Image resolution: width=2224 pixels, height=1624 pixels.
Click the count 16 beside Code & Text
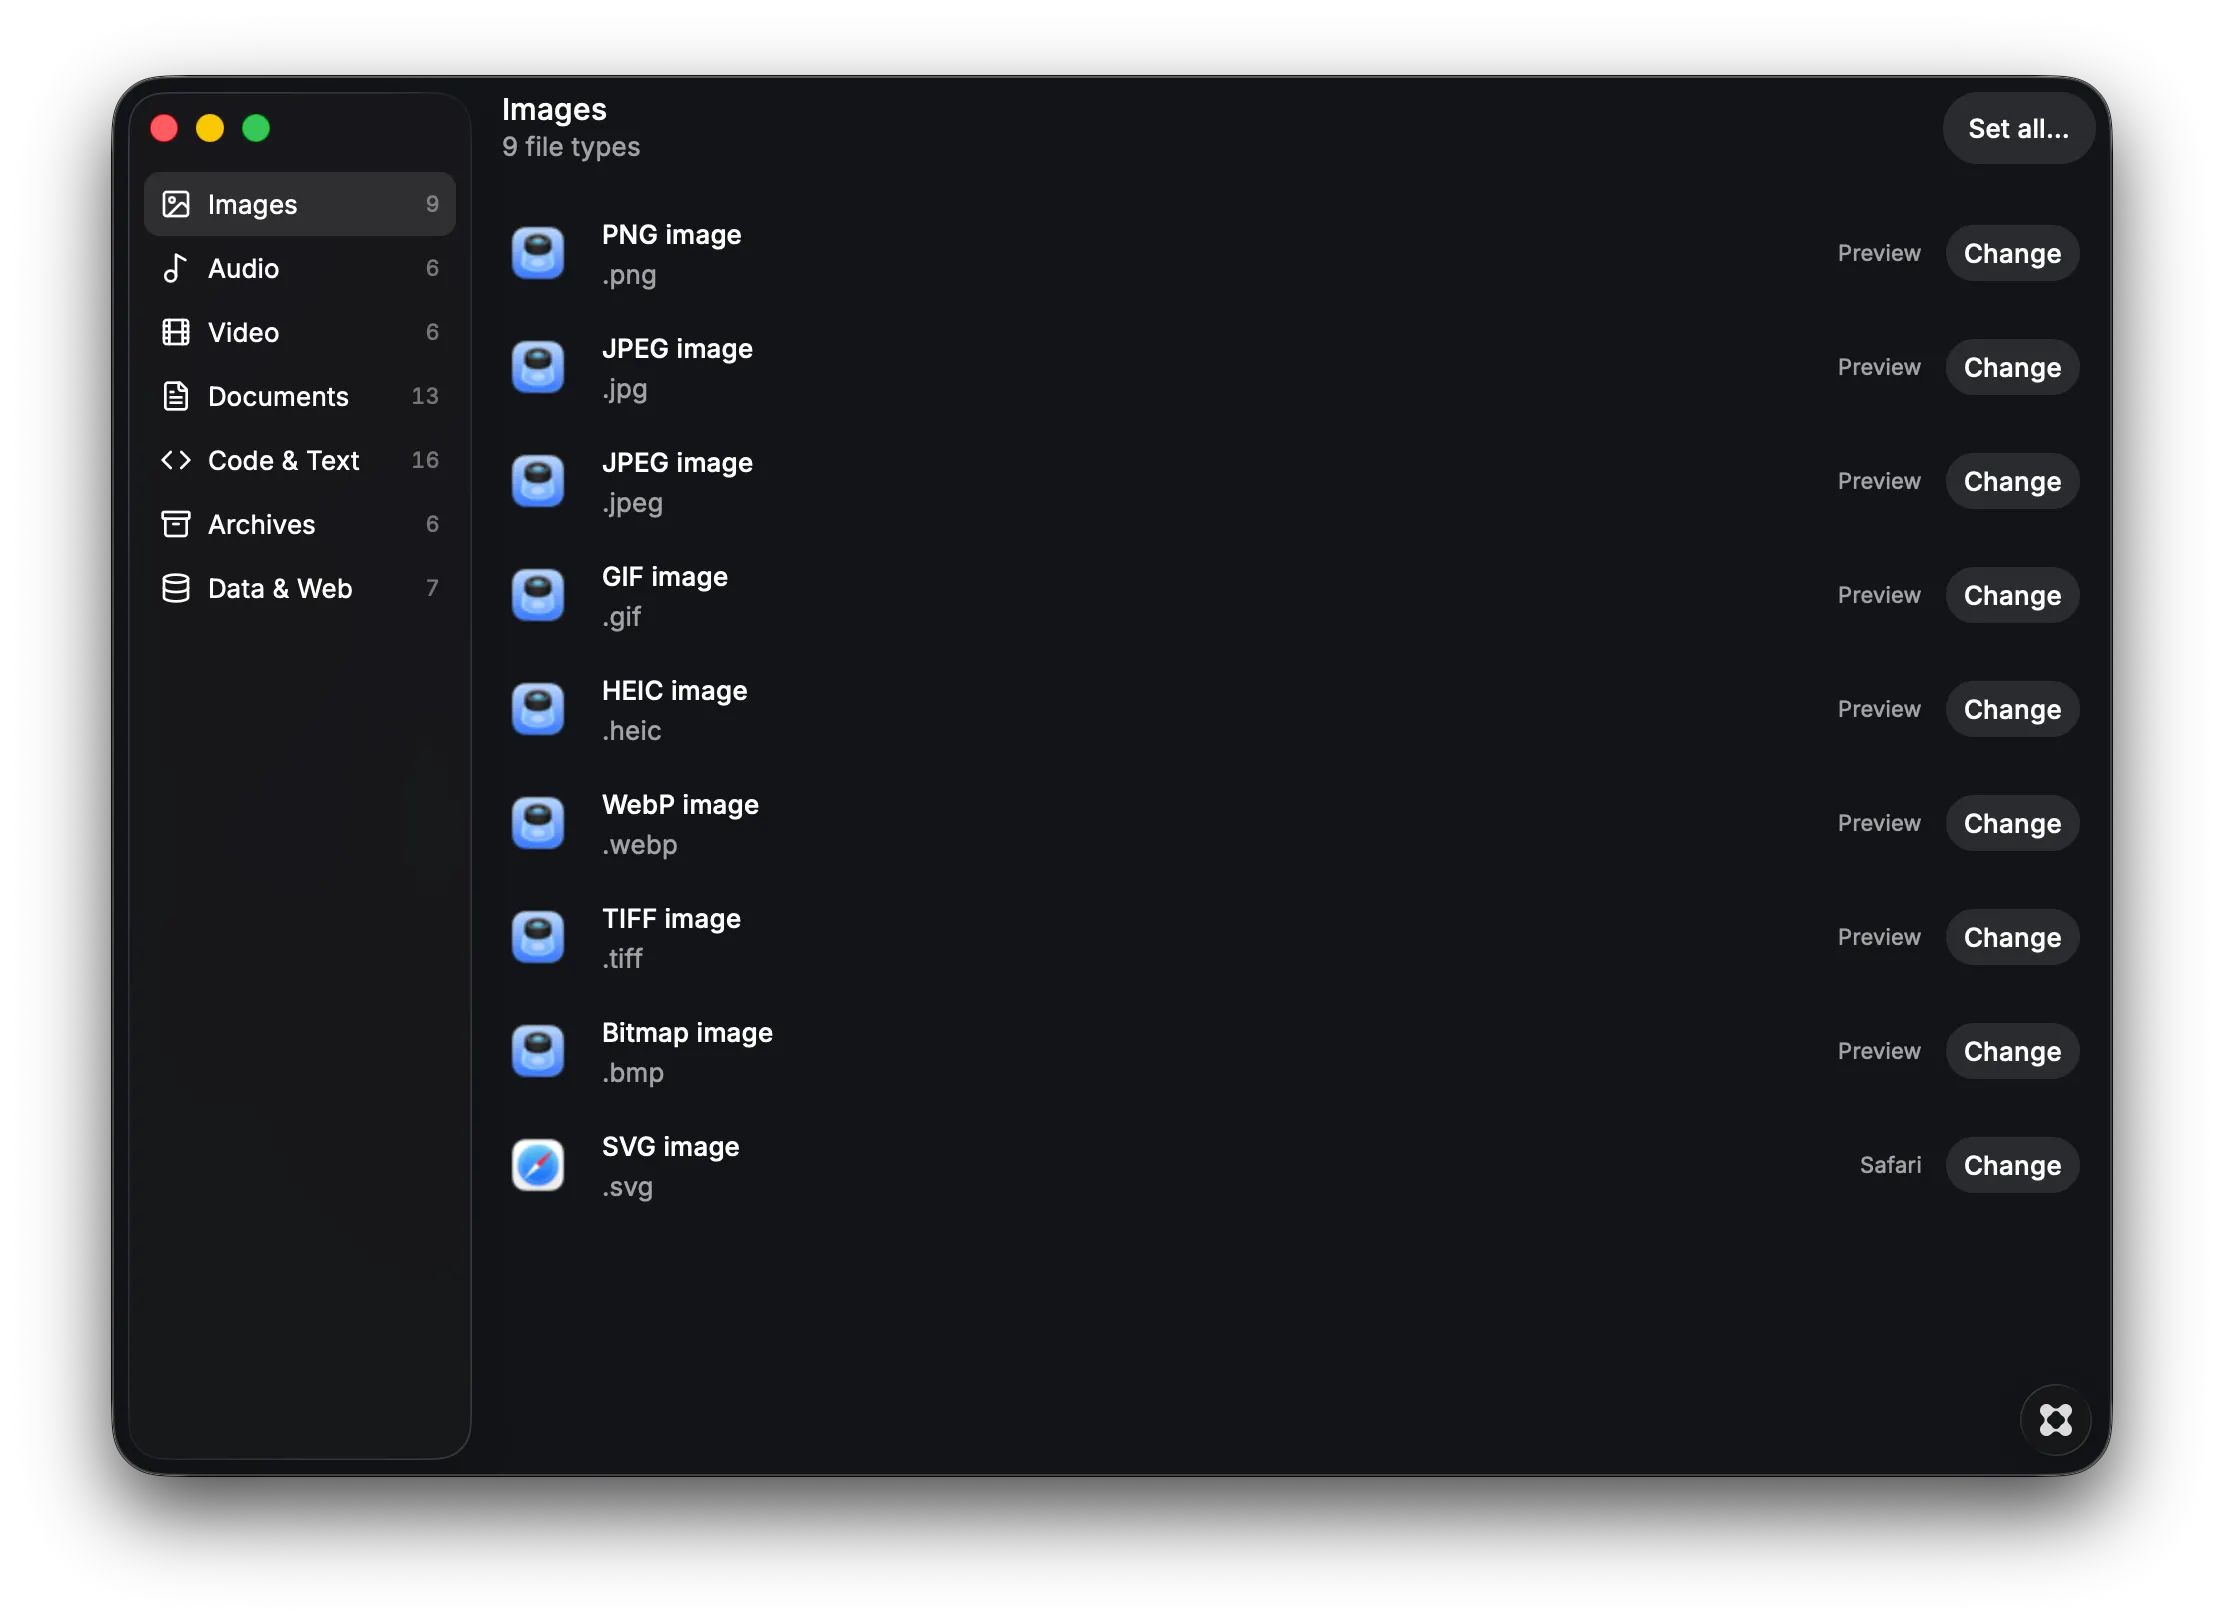coord(425,460)
